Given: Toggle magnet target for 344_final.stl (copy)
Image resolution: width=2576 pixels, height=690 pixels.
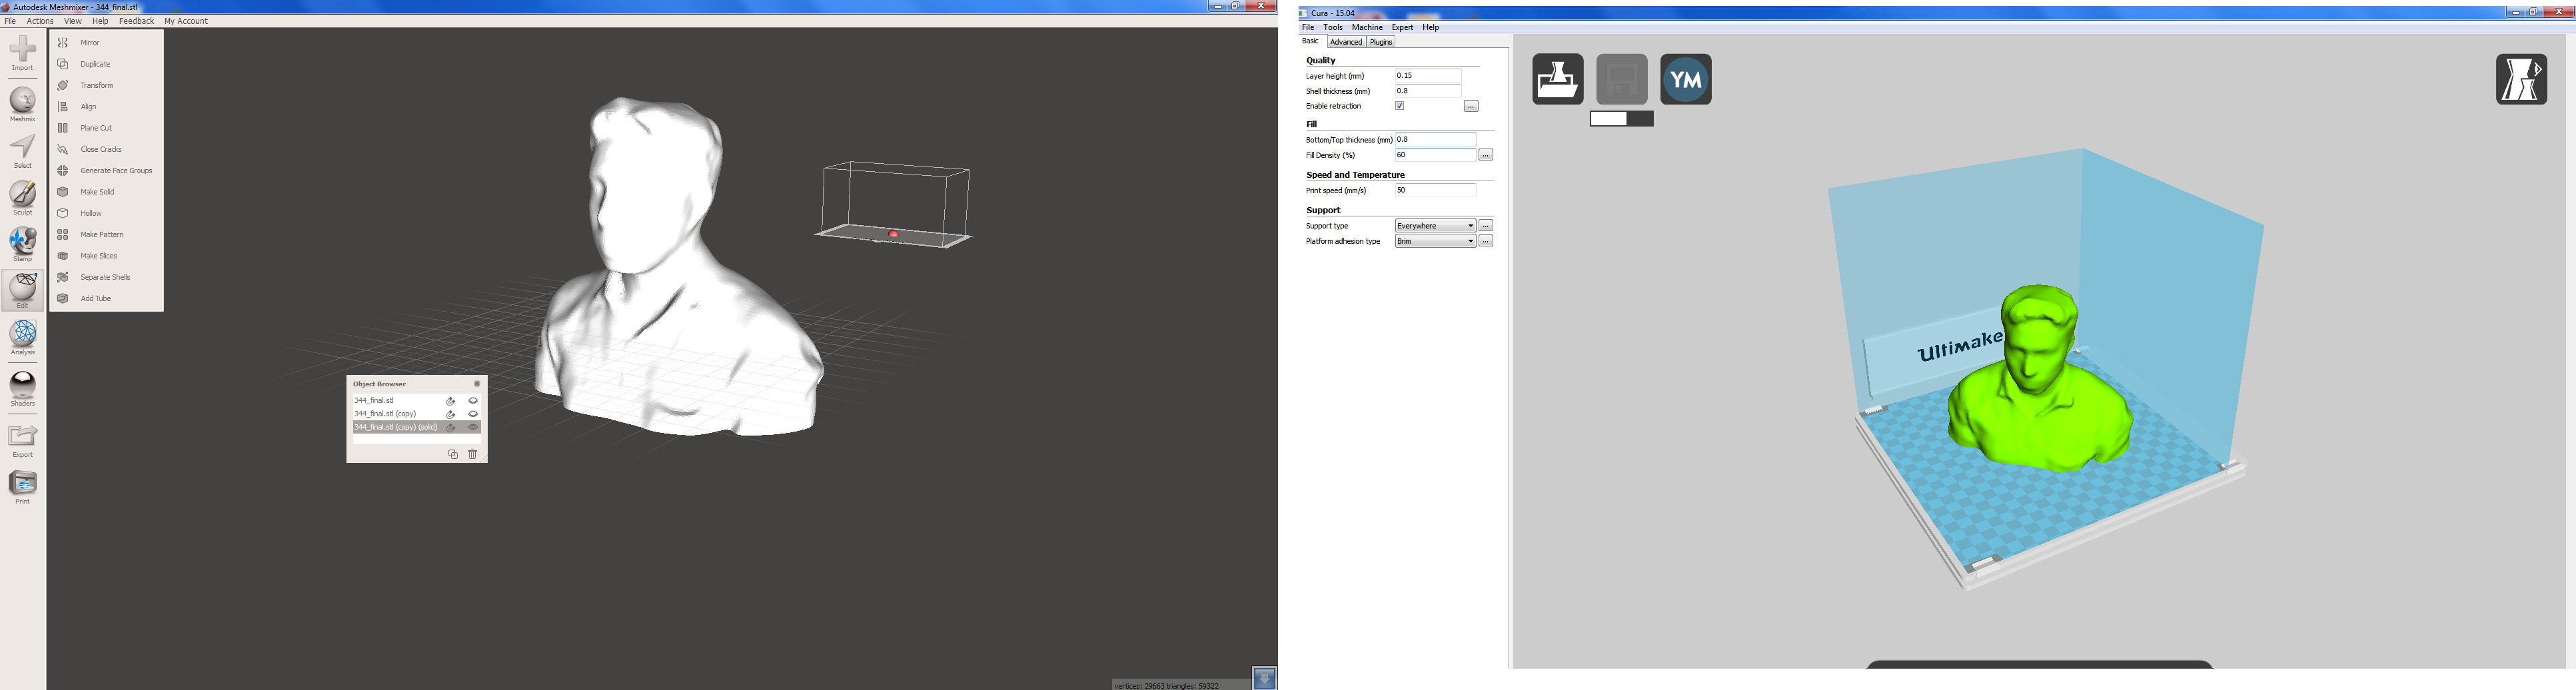Looking at the screenshot, I should coord(451,414).
